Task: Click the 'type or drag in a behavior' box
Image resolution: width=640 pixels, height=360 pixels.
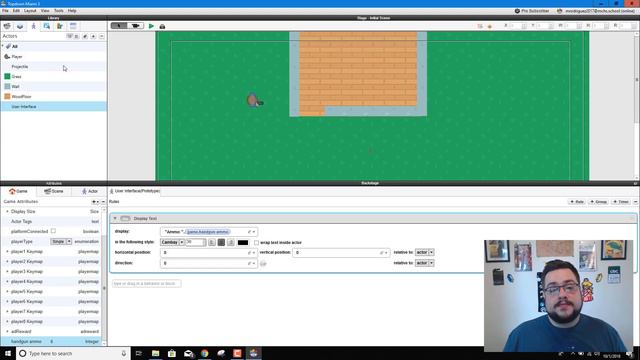Action: (x=147, y=283)
